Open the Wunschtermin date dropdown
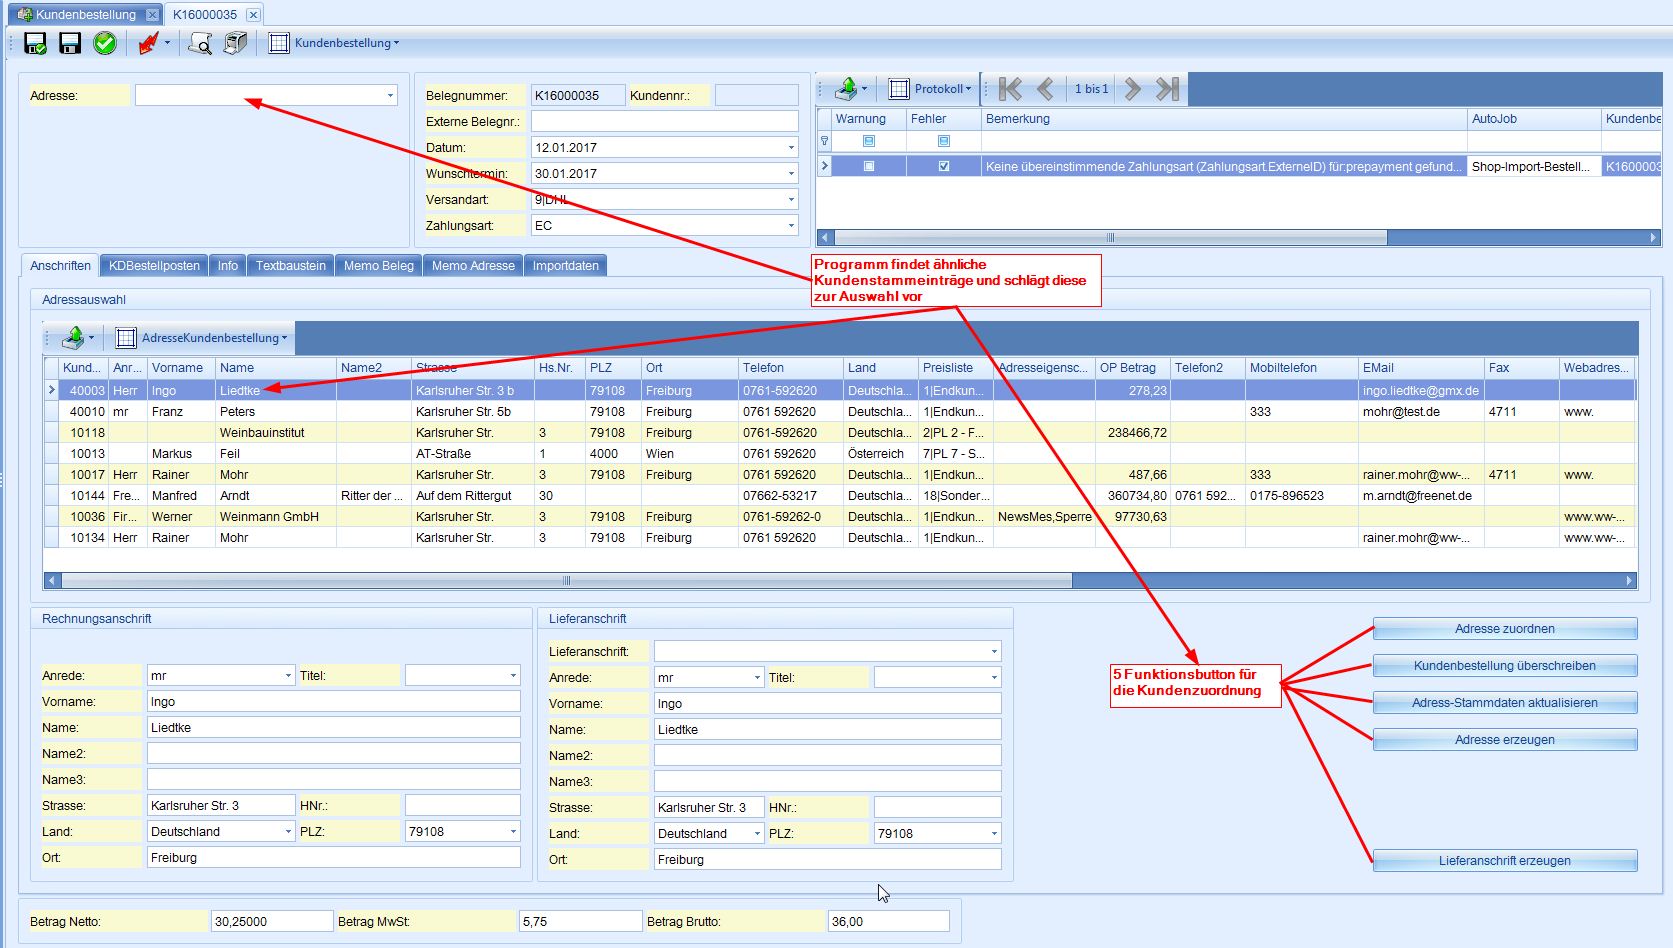 pyautogui.click(x=791, y=173)
